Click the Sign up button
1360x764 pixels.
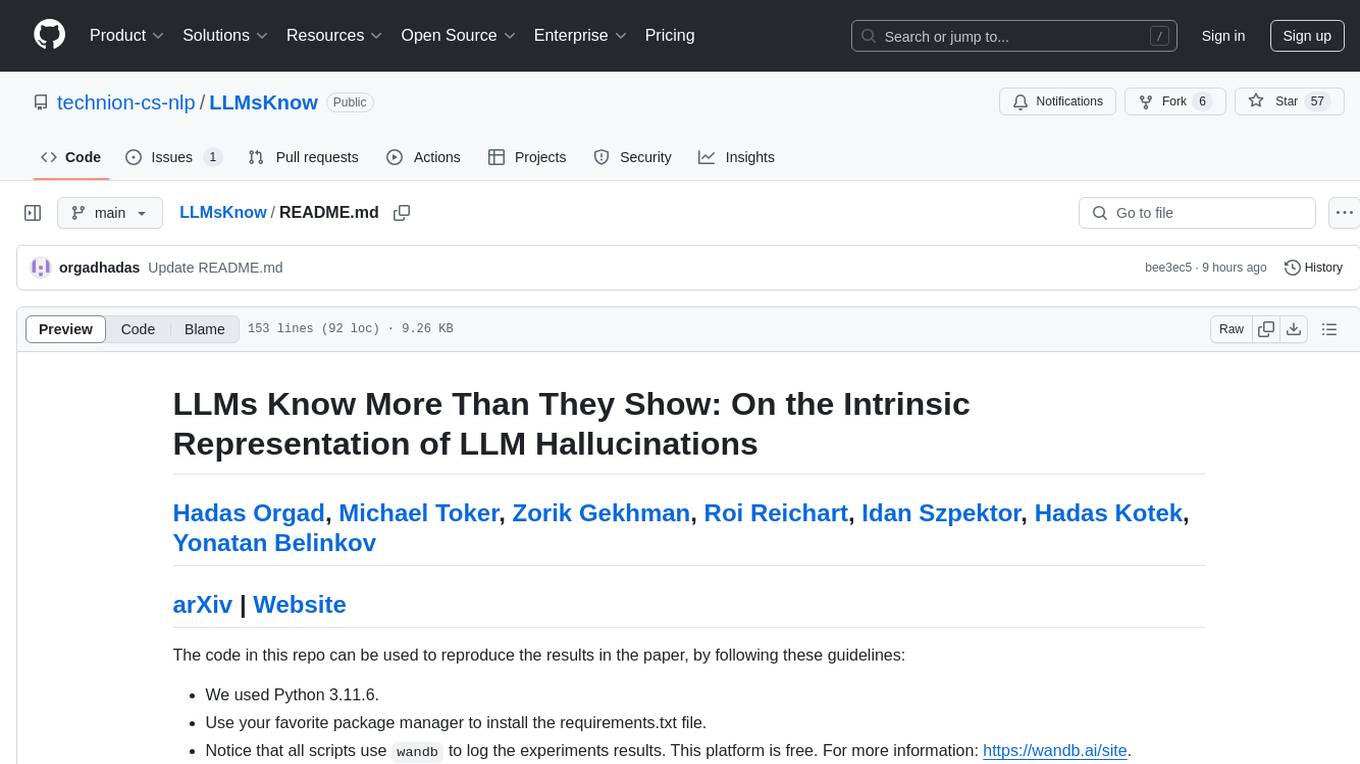coord(1307,36)
